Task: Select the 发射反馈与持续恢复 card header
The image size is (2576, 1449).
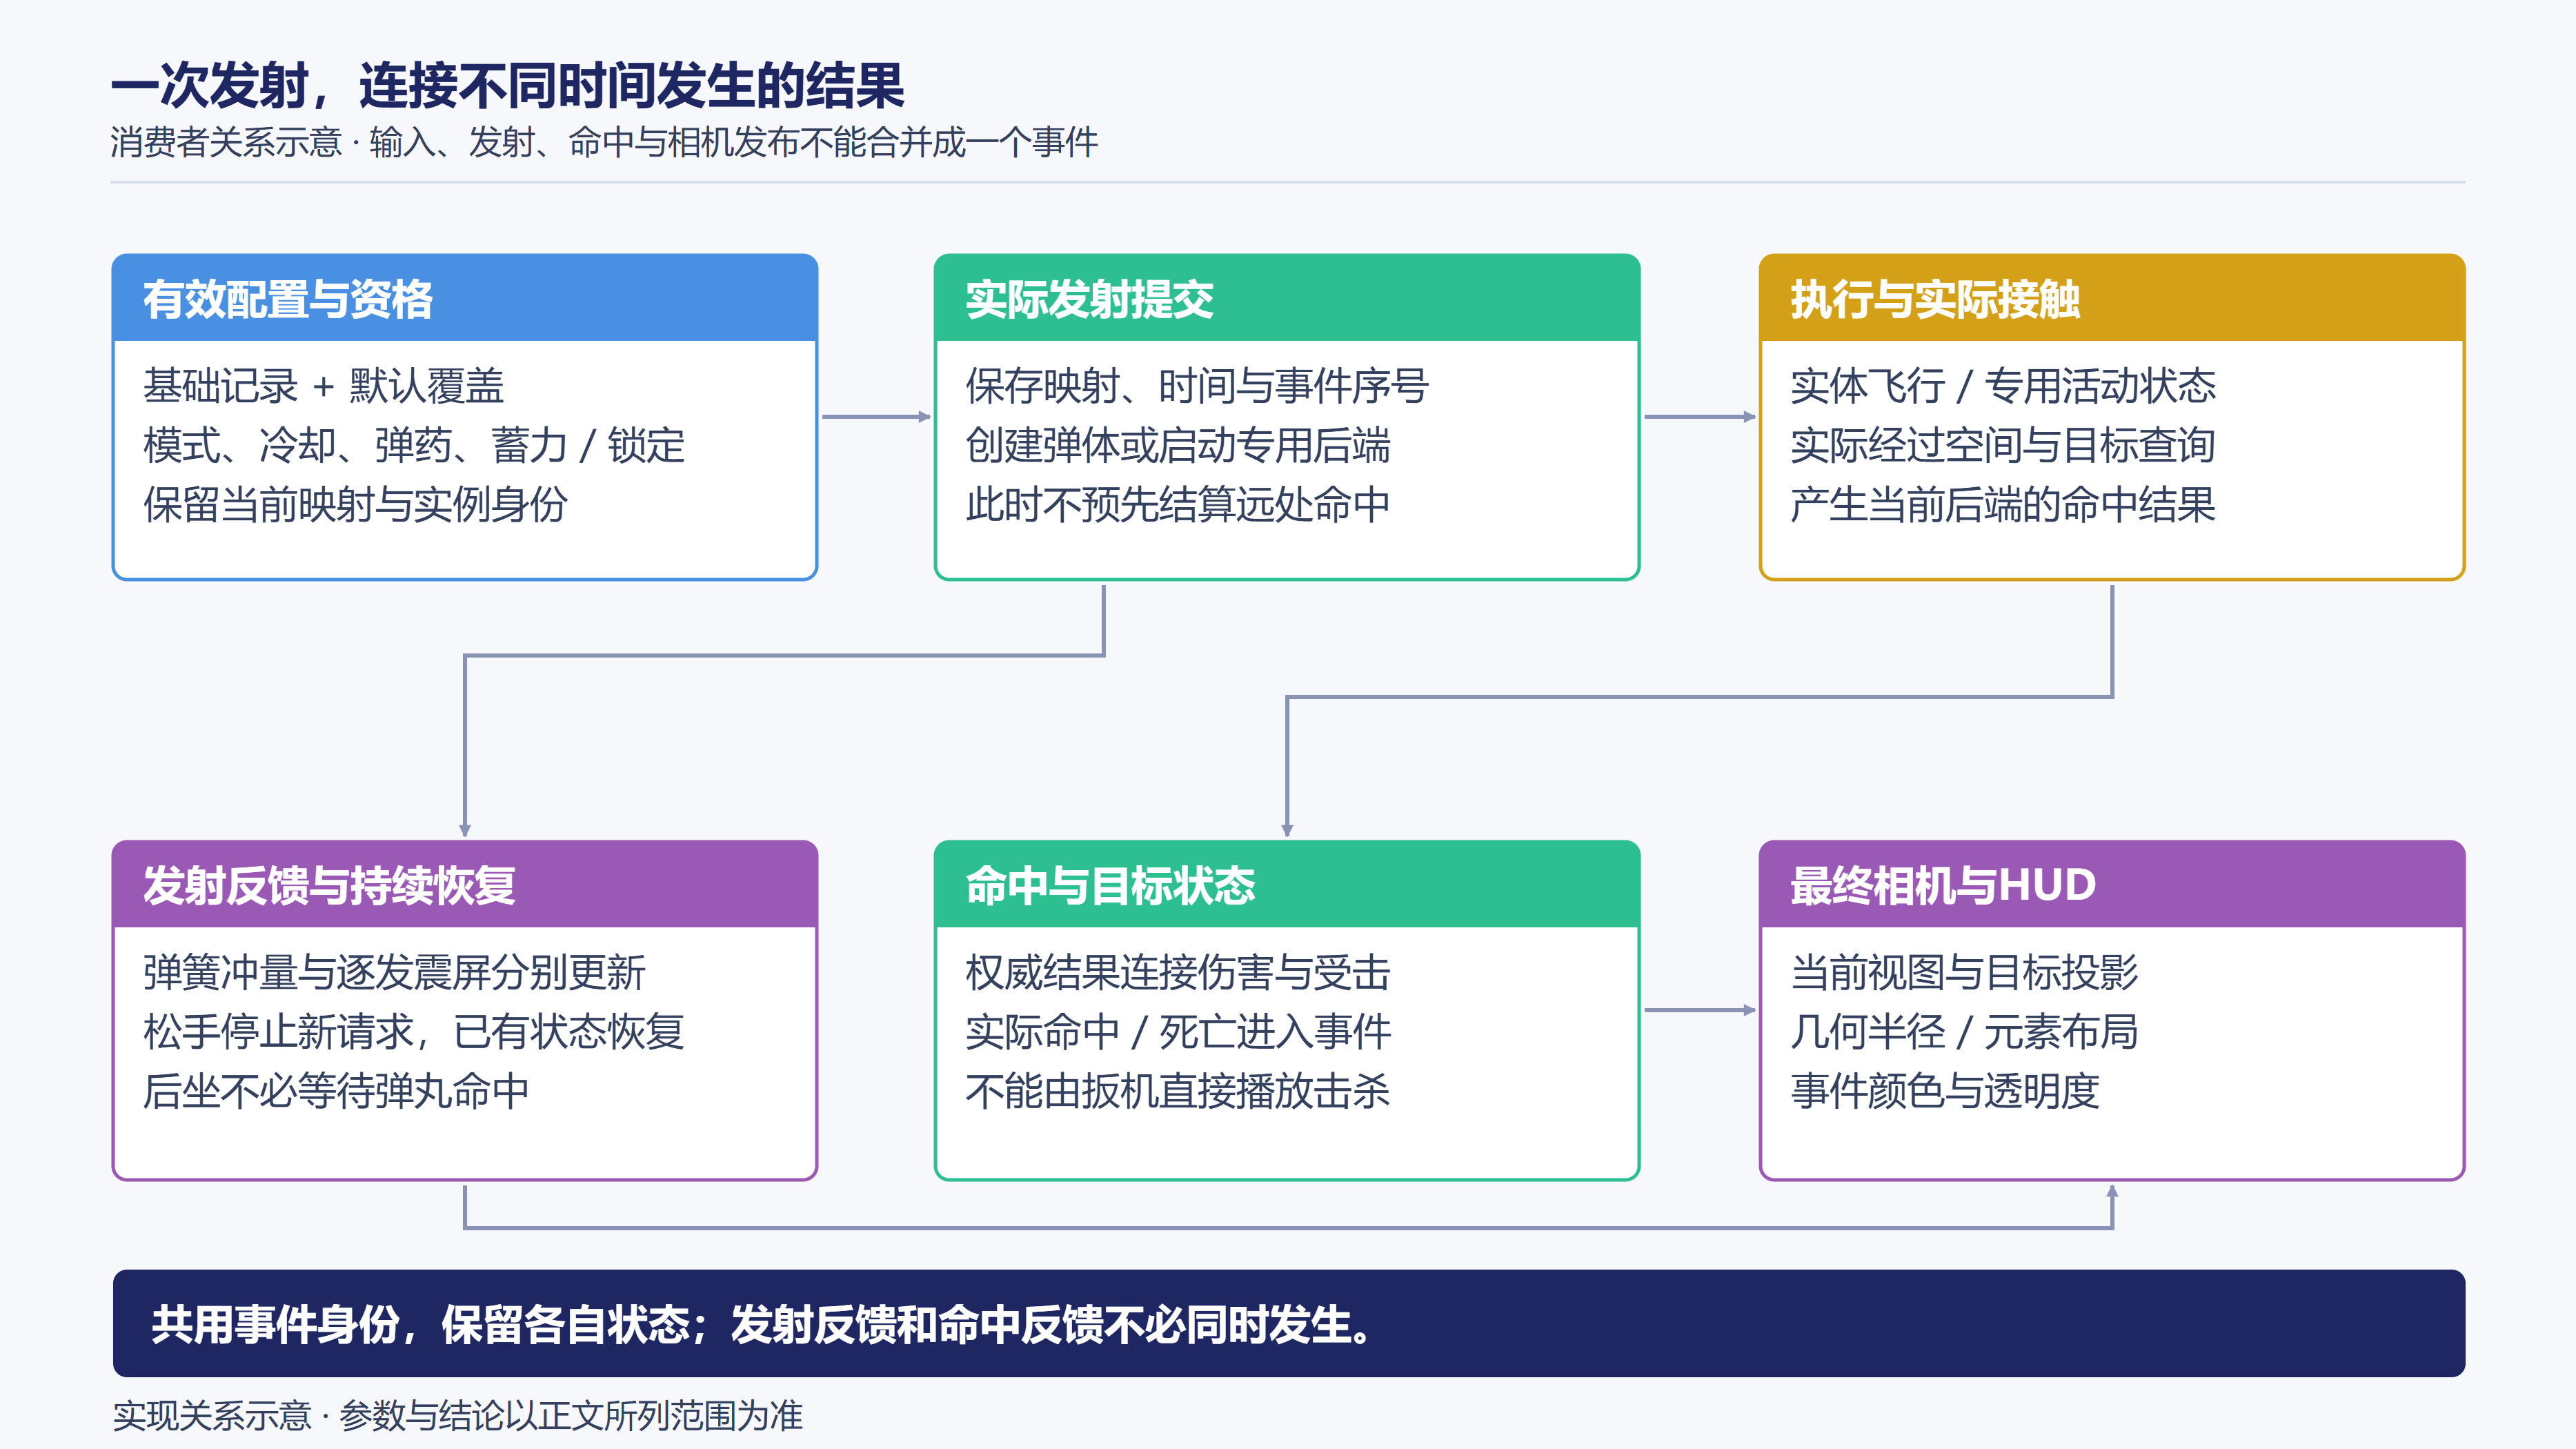Action: click(x=465, y=885)
